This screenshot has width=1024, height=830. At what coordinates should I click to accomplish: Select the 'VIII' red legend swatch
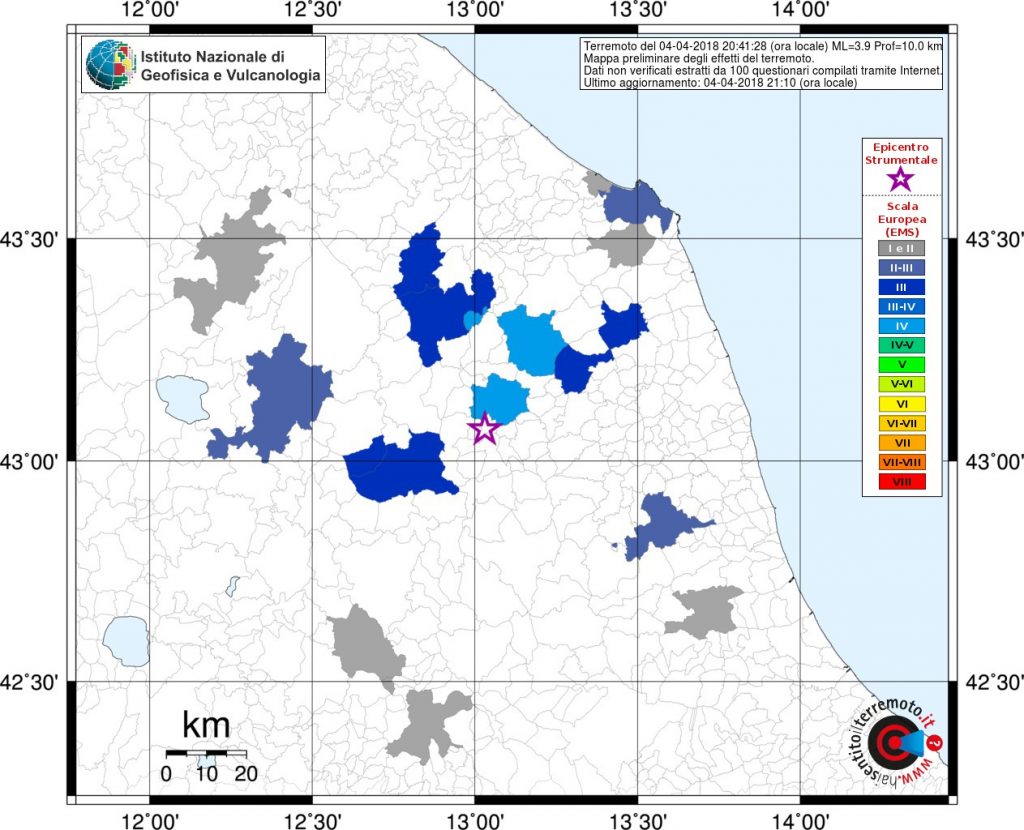pyautogui.click(x=902, y=483)
